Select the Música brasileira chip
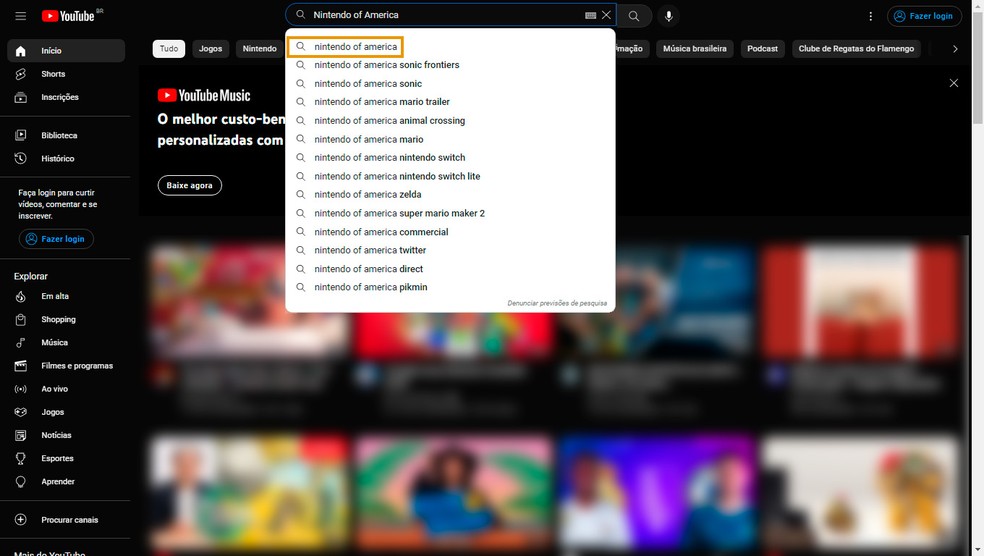The height and width of the screenshot is (556, 984). (695, 49)
